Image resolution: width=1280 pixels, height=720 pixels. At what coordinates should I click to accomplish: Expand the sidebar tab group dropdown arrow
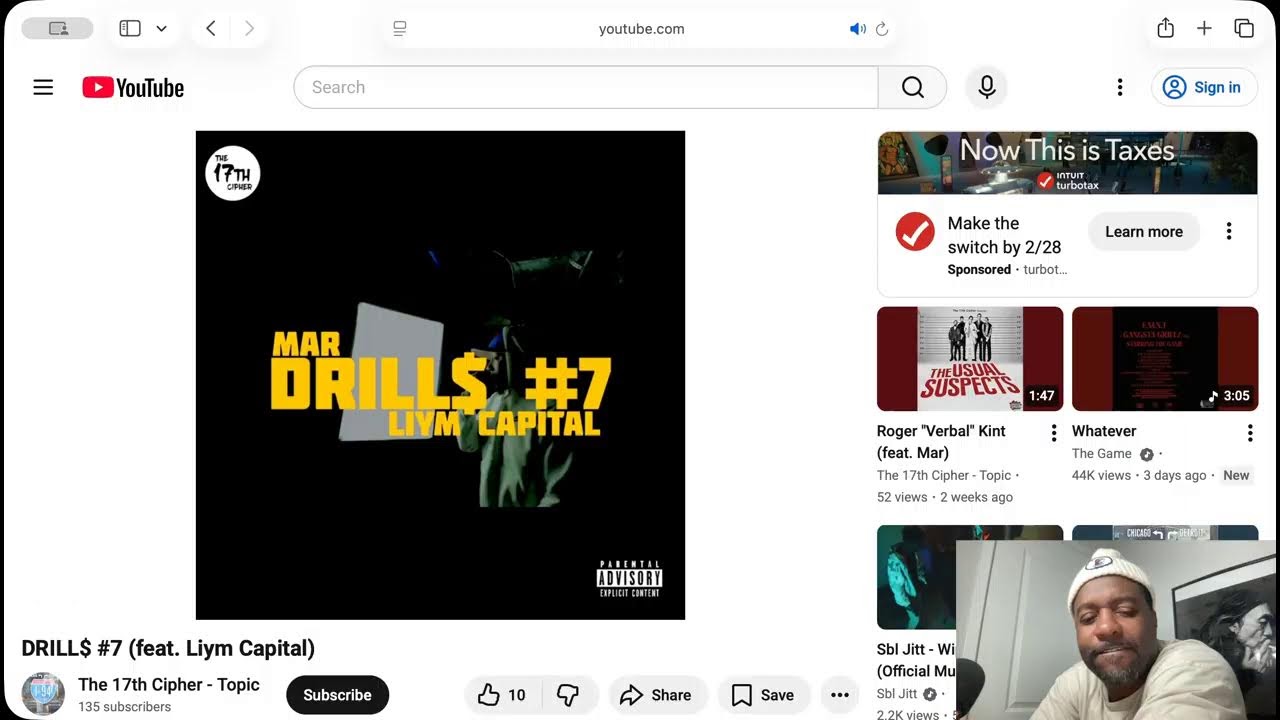pos(161,29)
